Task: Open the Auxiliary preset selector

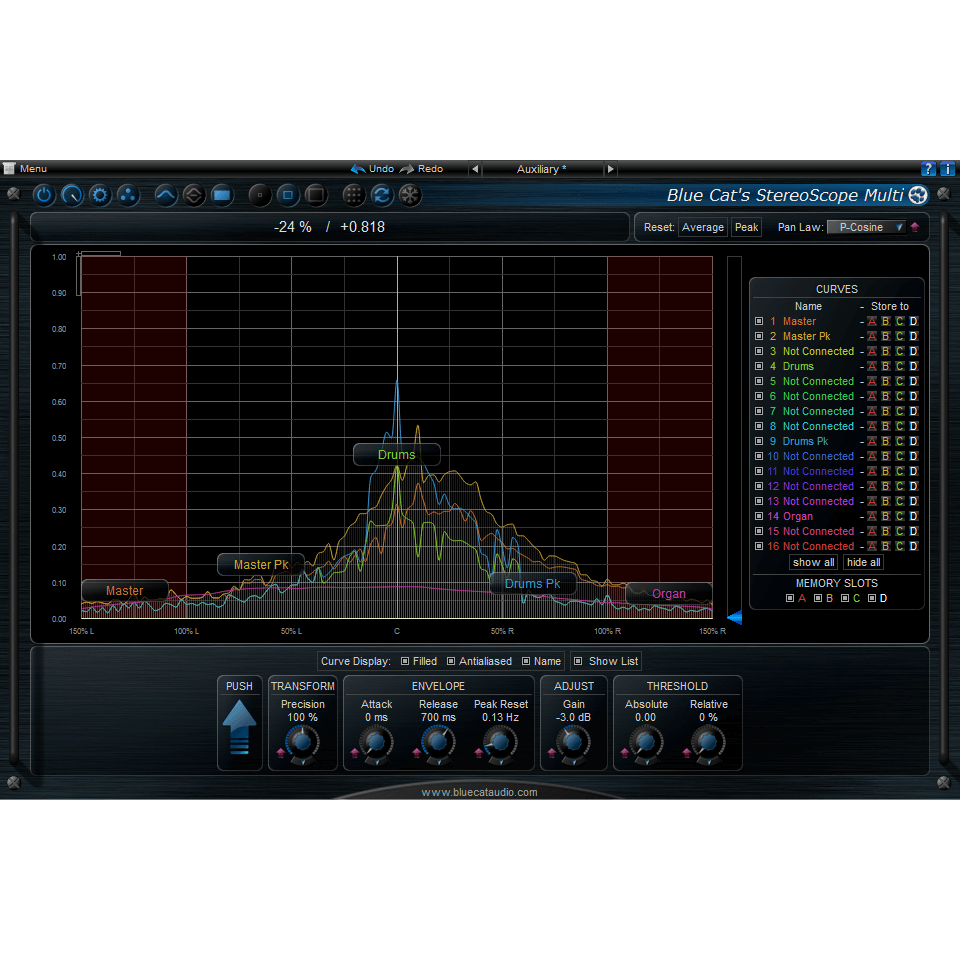Action: (x=541, y=169)
